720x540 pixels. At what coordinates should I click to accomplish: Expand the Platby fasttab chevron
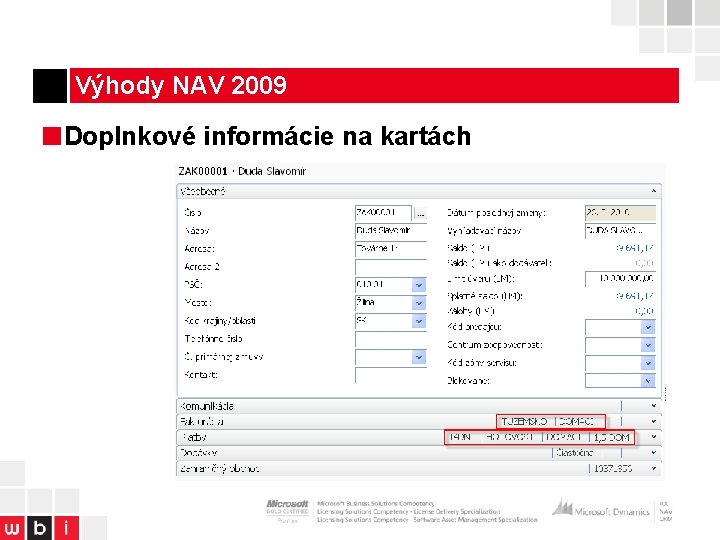point(653,437)
